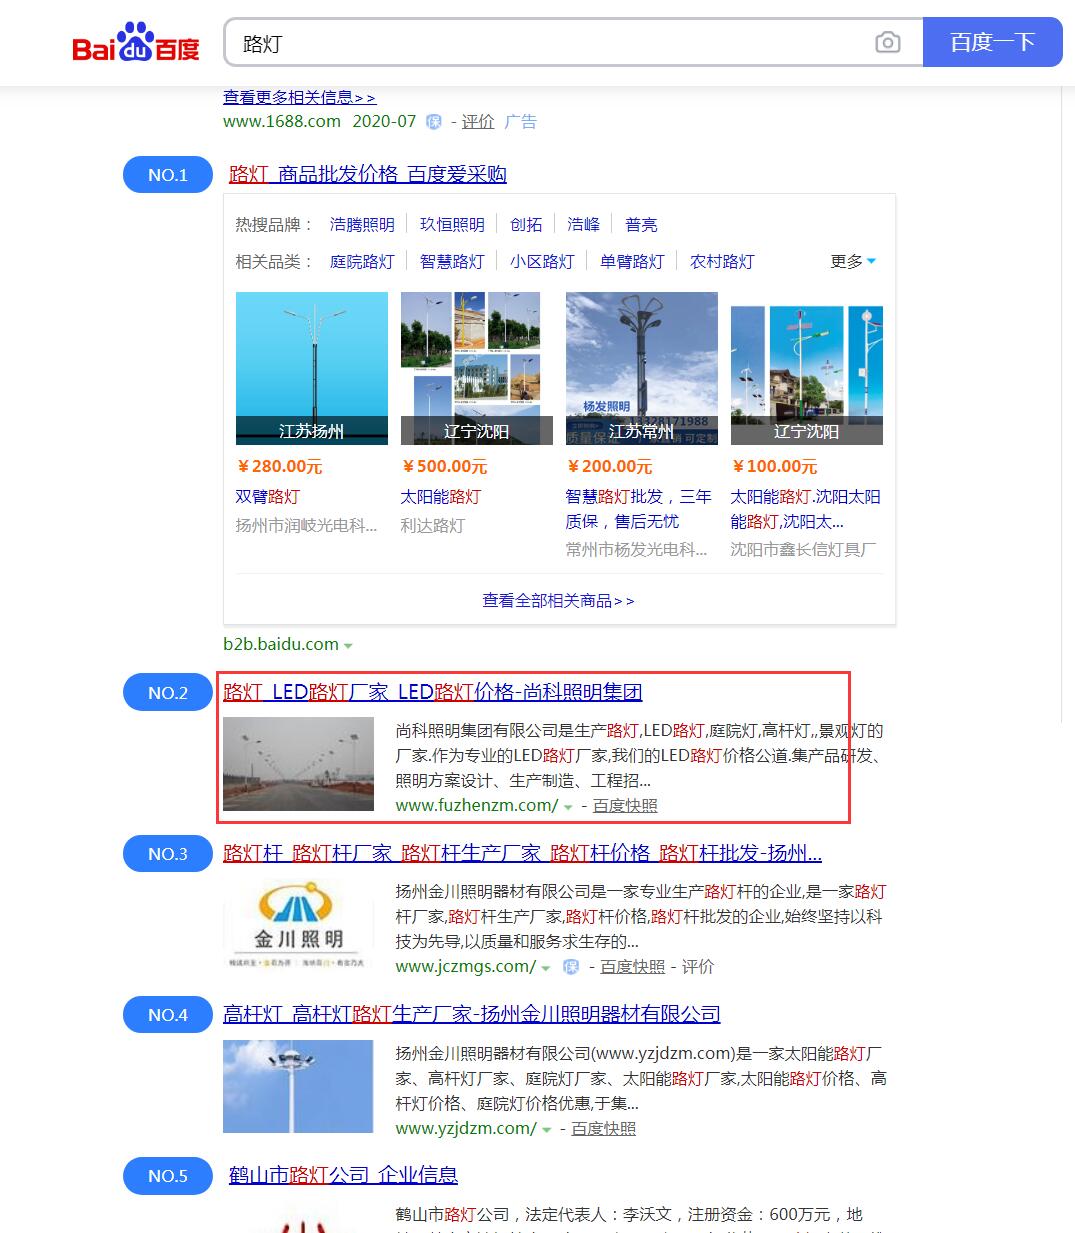Expand dropdown arrow after www.fuzhenzm.com/
The height and width of the screenshot is (1233, 1075).
coord(568,807)
